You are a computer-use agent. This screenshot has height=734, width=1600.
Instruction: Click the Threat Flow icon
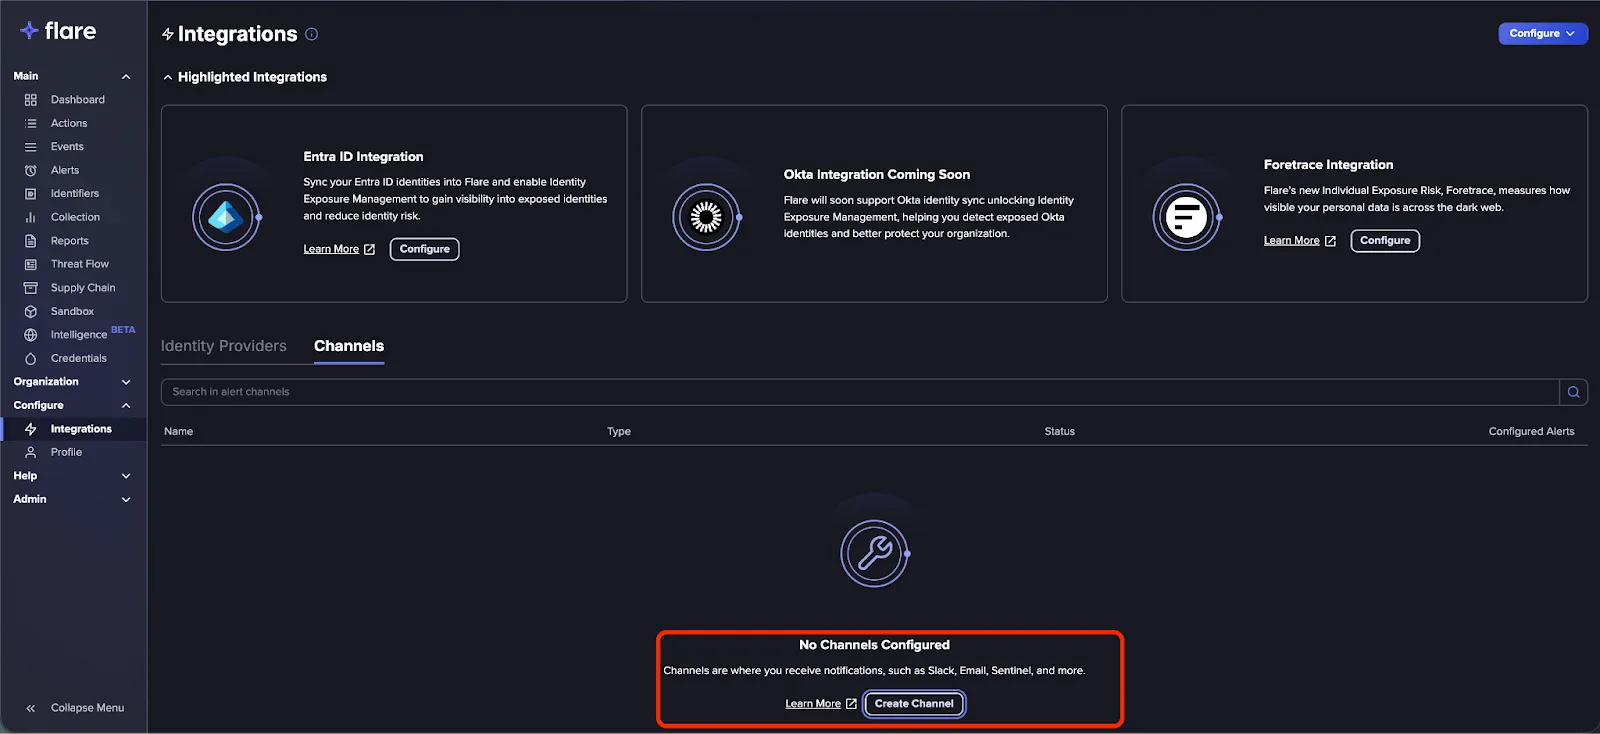pyautogui.click(x=31, y=264)
